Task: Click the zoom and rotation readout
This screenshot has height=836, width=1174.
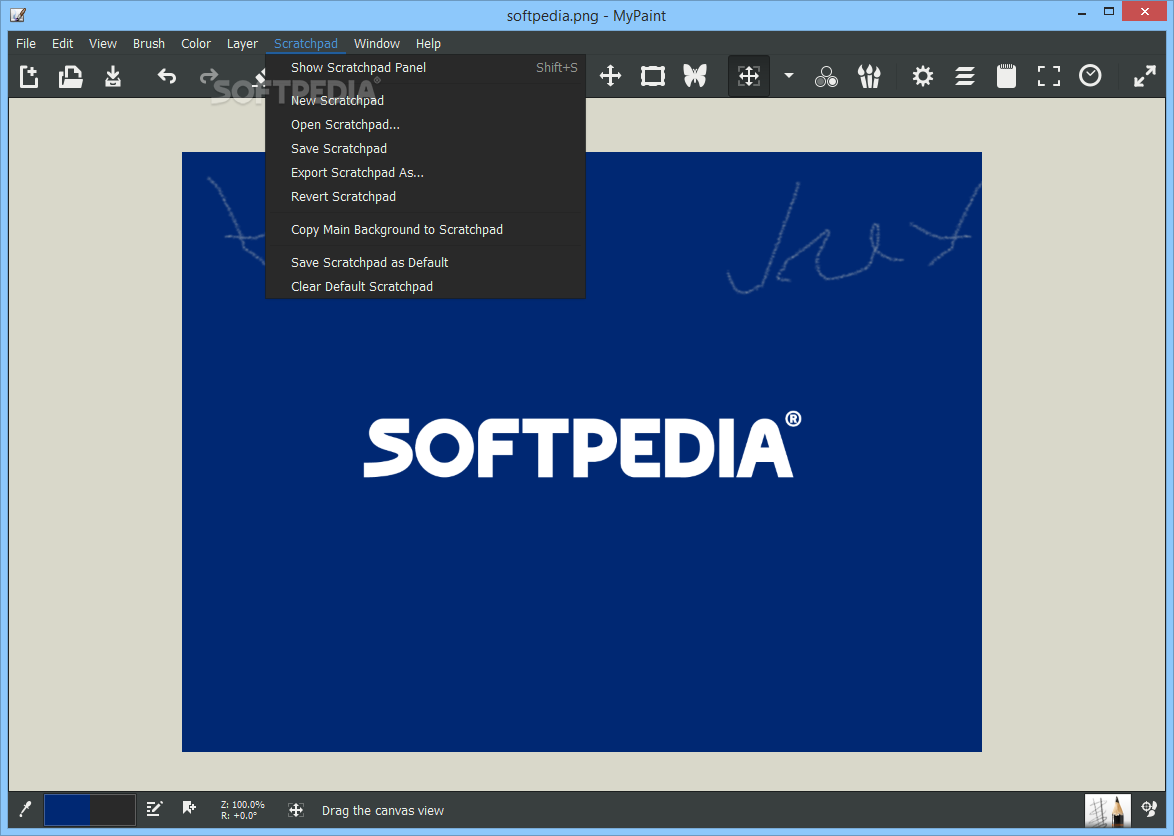Action: pos(243,810)
